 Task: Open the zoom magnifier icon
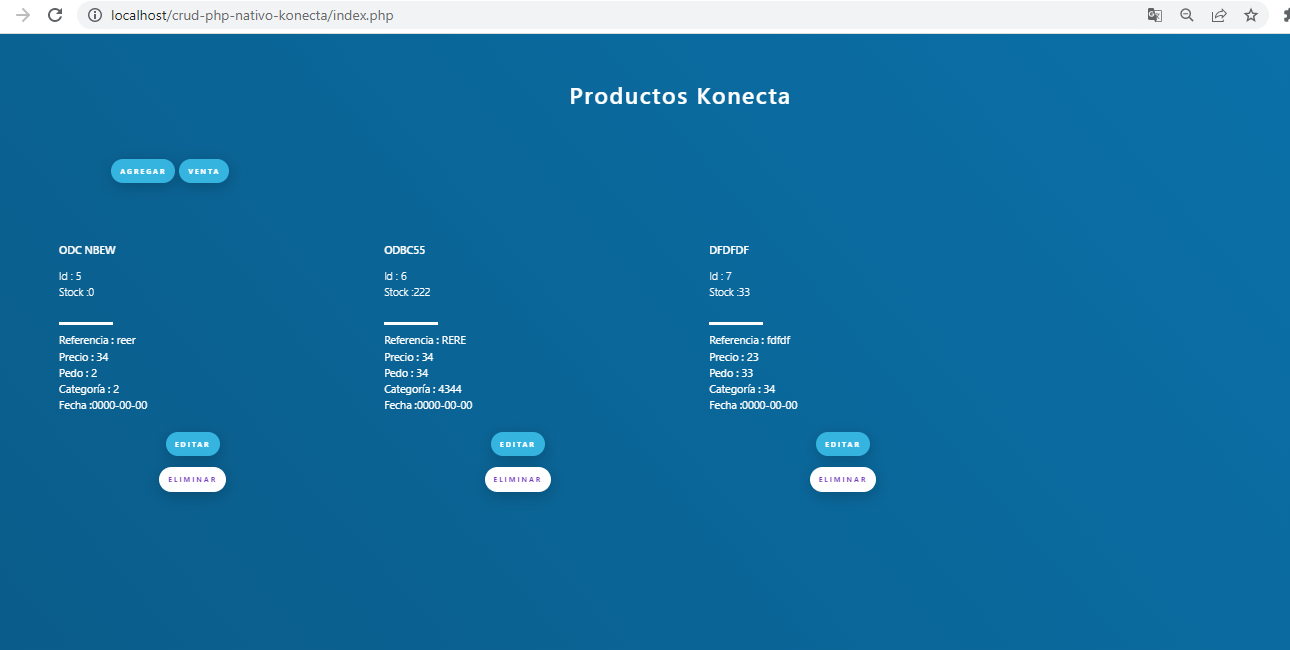pos(1187,15)
